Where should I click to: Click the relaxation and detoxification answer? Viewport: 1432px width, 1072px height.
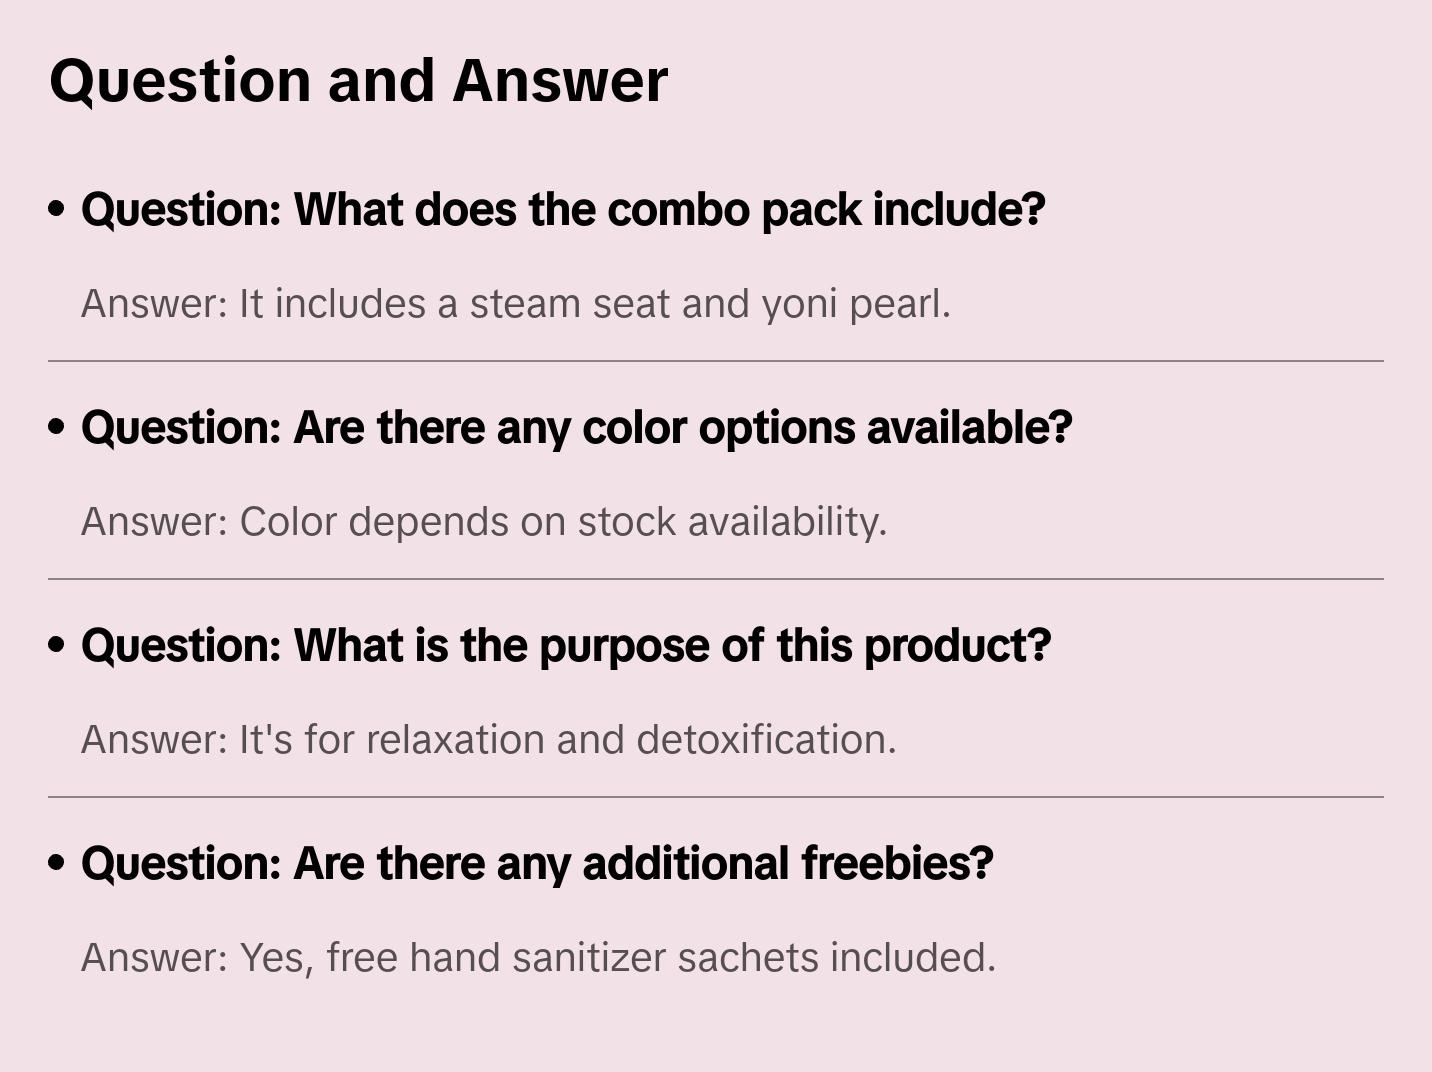point(567,740)
